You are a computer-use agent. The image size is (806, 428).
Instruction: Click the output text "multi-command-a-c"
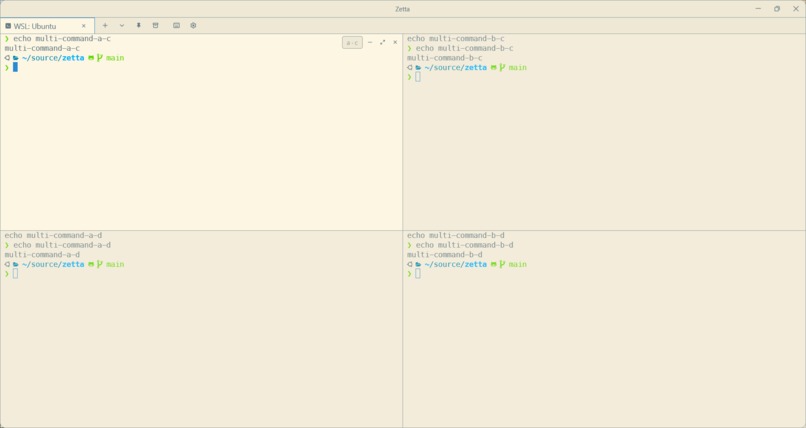(42, 48)
